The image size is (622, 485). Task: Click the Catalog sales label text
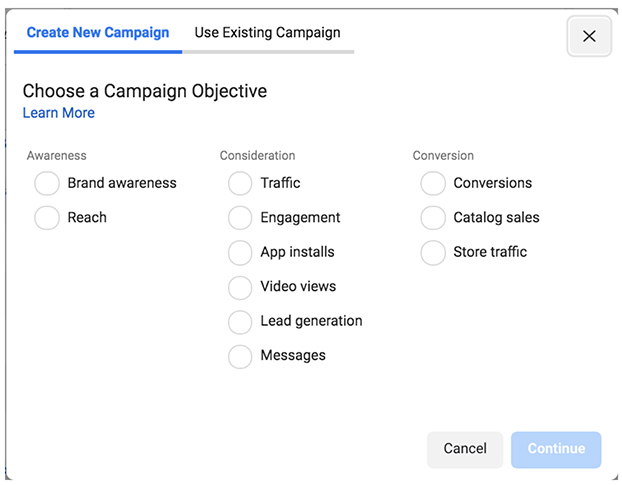(496, 218)
